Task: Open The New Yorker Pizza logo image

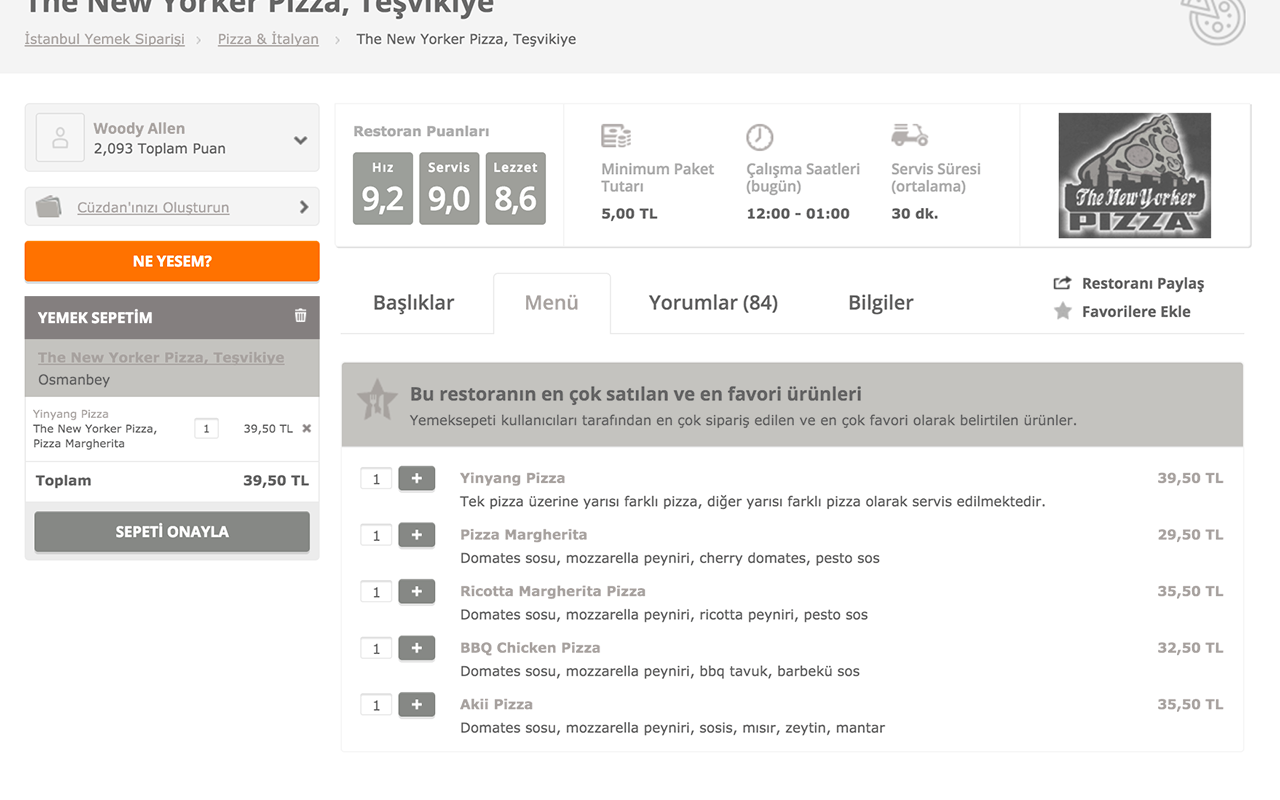Action: pyautogui.click(x=1135, y=175)
